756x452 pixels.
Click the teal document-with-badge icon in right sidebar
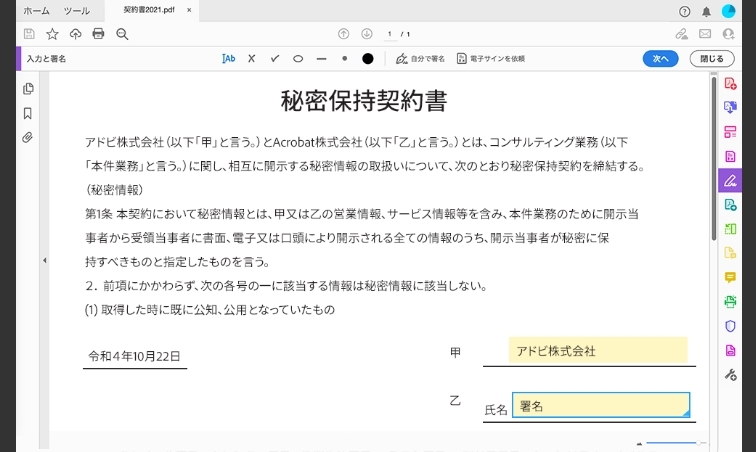730,205
